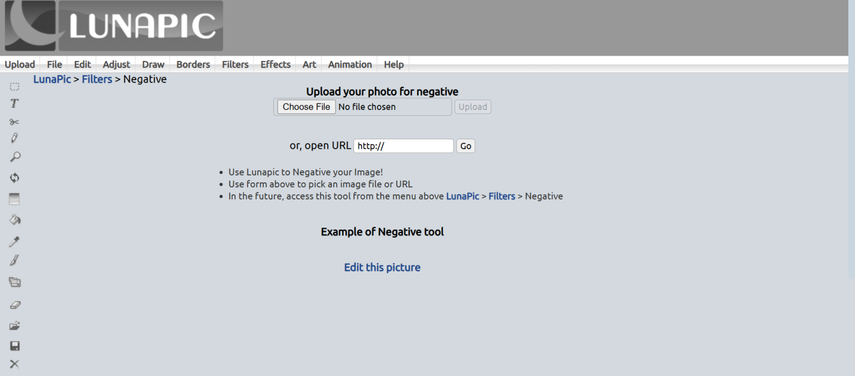Click 'Use Lunapic to Negative your Image!' text
855x376 pixels.
tap(306, 172)
